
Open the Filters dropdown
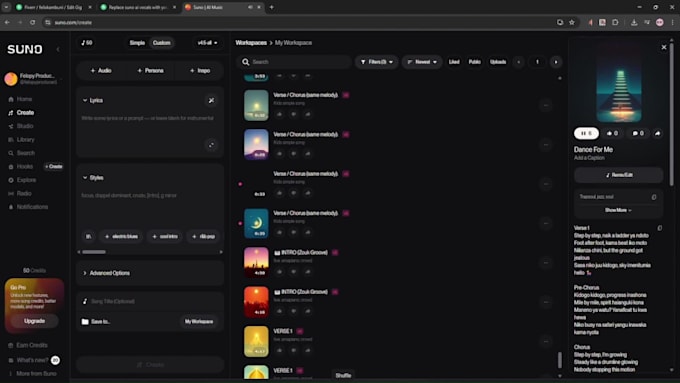[376, 62]
